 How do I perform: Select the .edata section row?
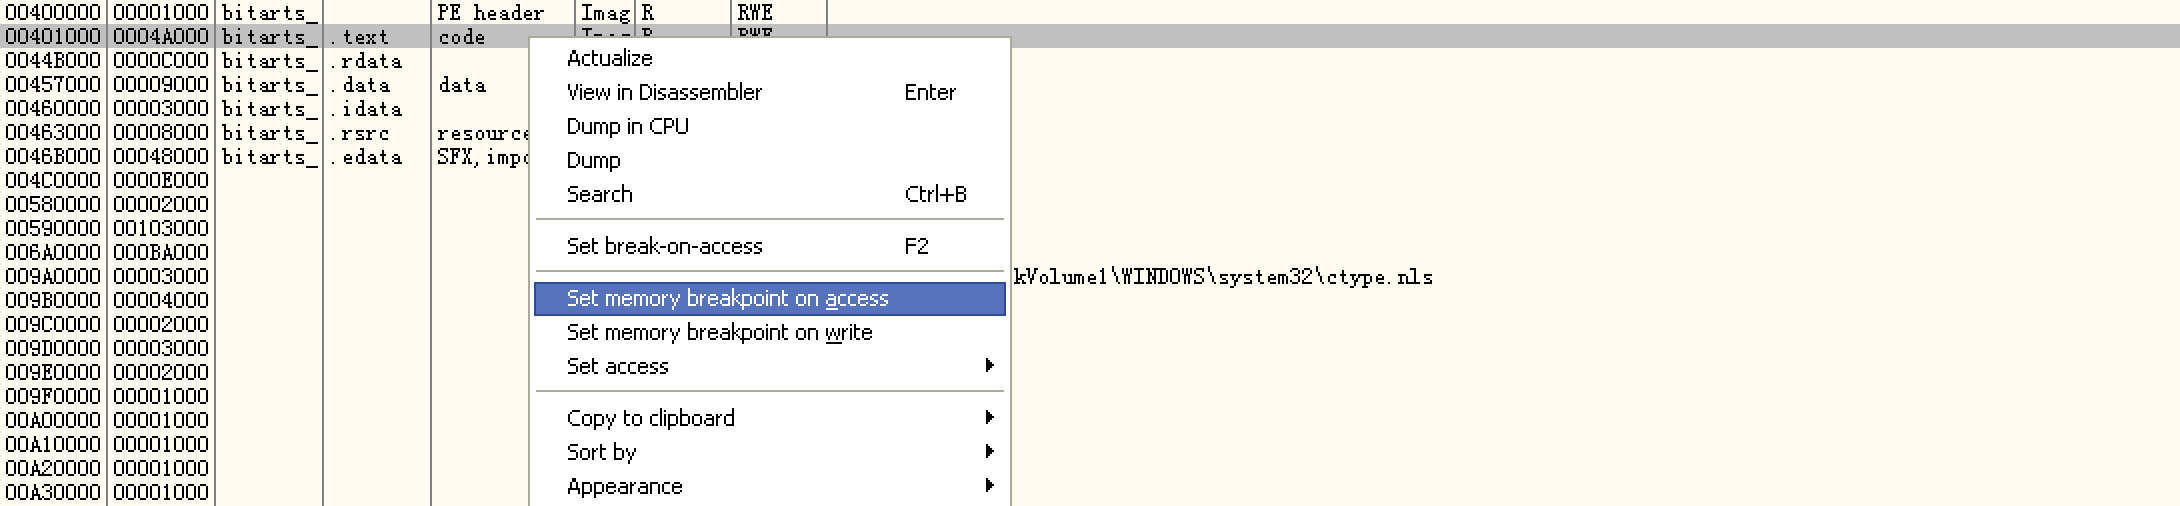point(364,157)
